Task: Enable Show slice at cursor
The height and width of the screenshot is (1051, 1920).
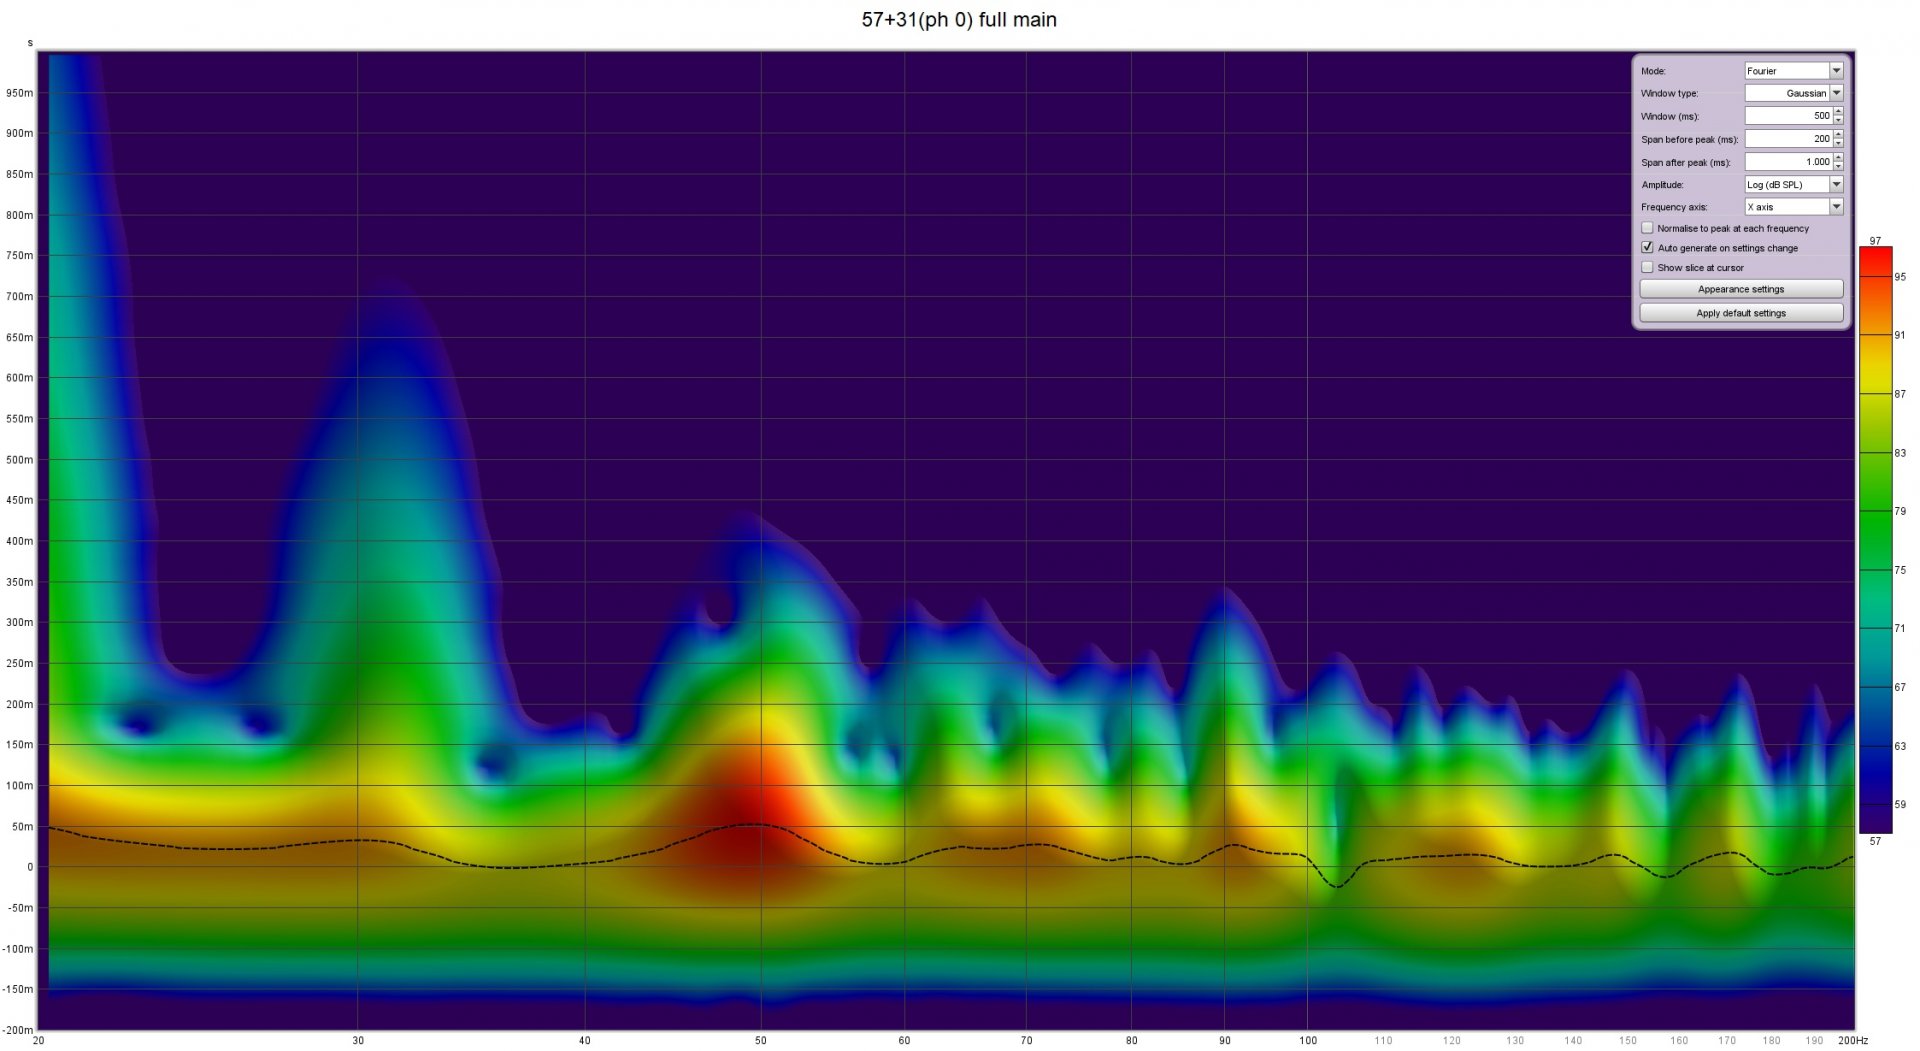Action: (x=1647, y=268)
